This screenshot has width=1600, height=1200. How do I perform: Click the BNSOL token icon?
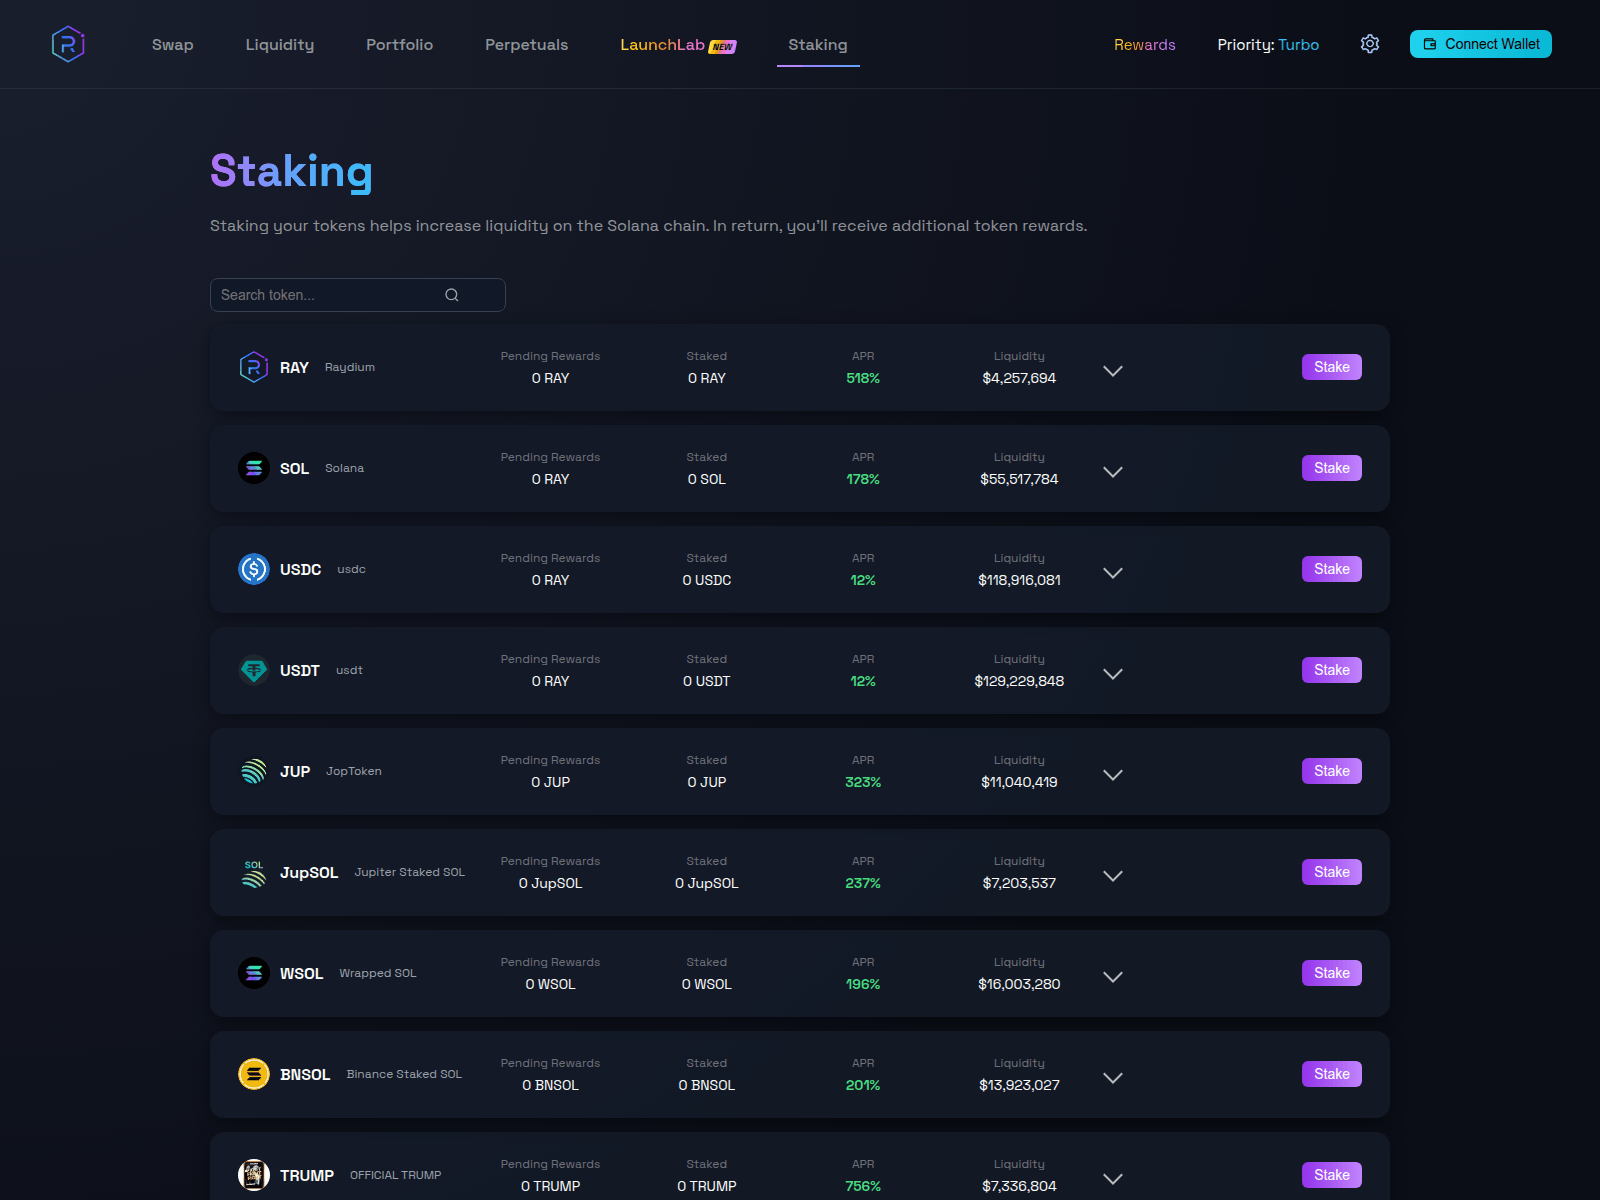(254, 1074)
